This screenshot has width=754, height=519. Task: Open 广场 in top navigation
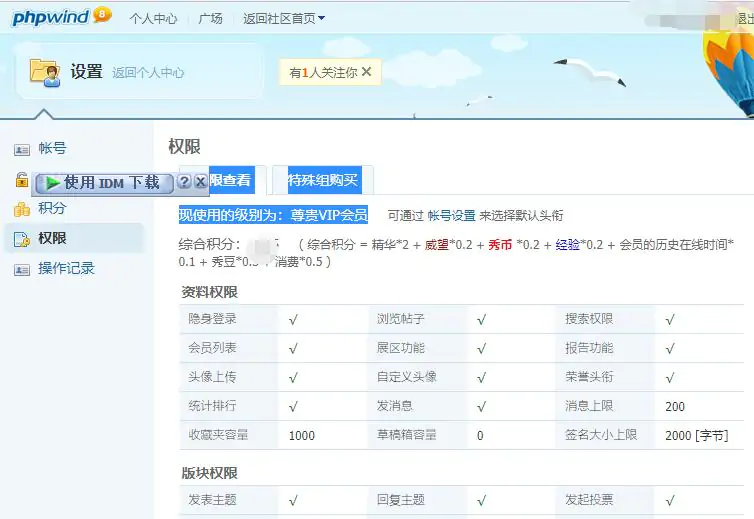[x=211, y=18]
